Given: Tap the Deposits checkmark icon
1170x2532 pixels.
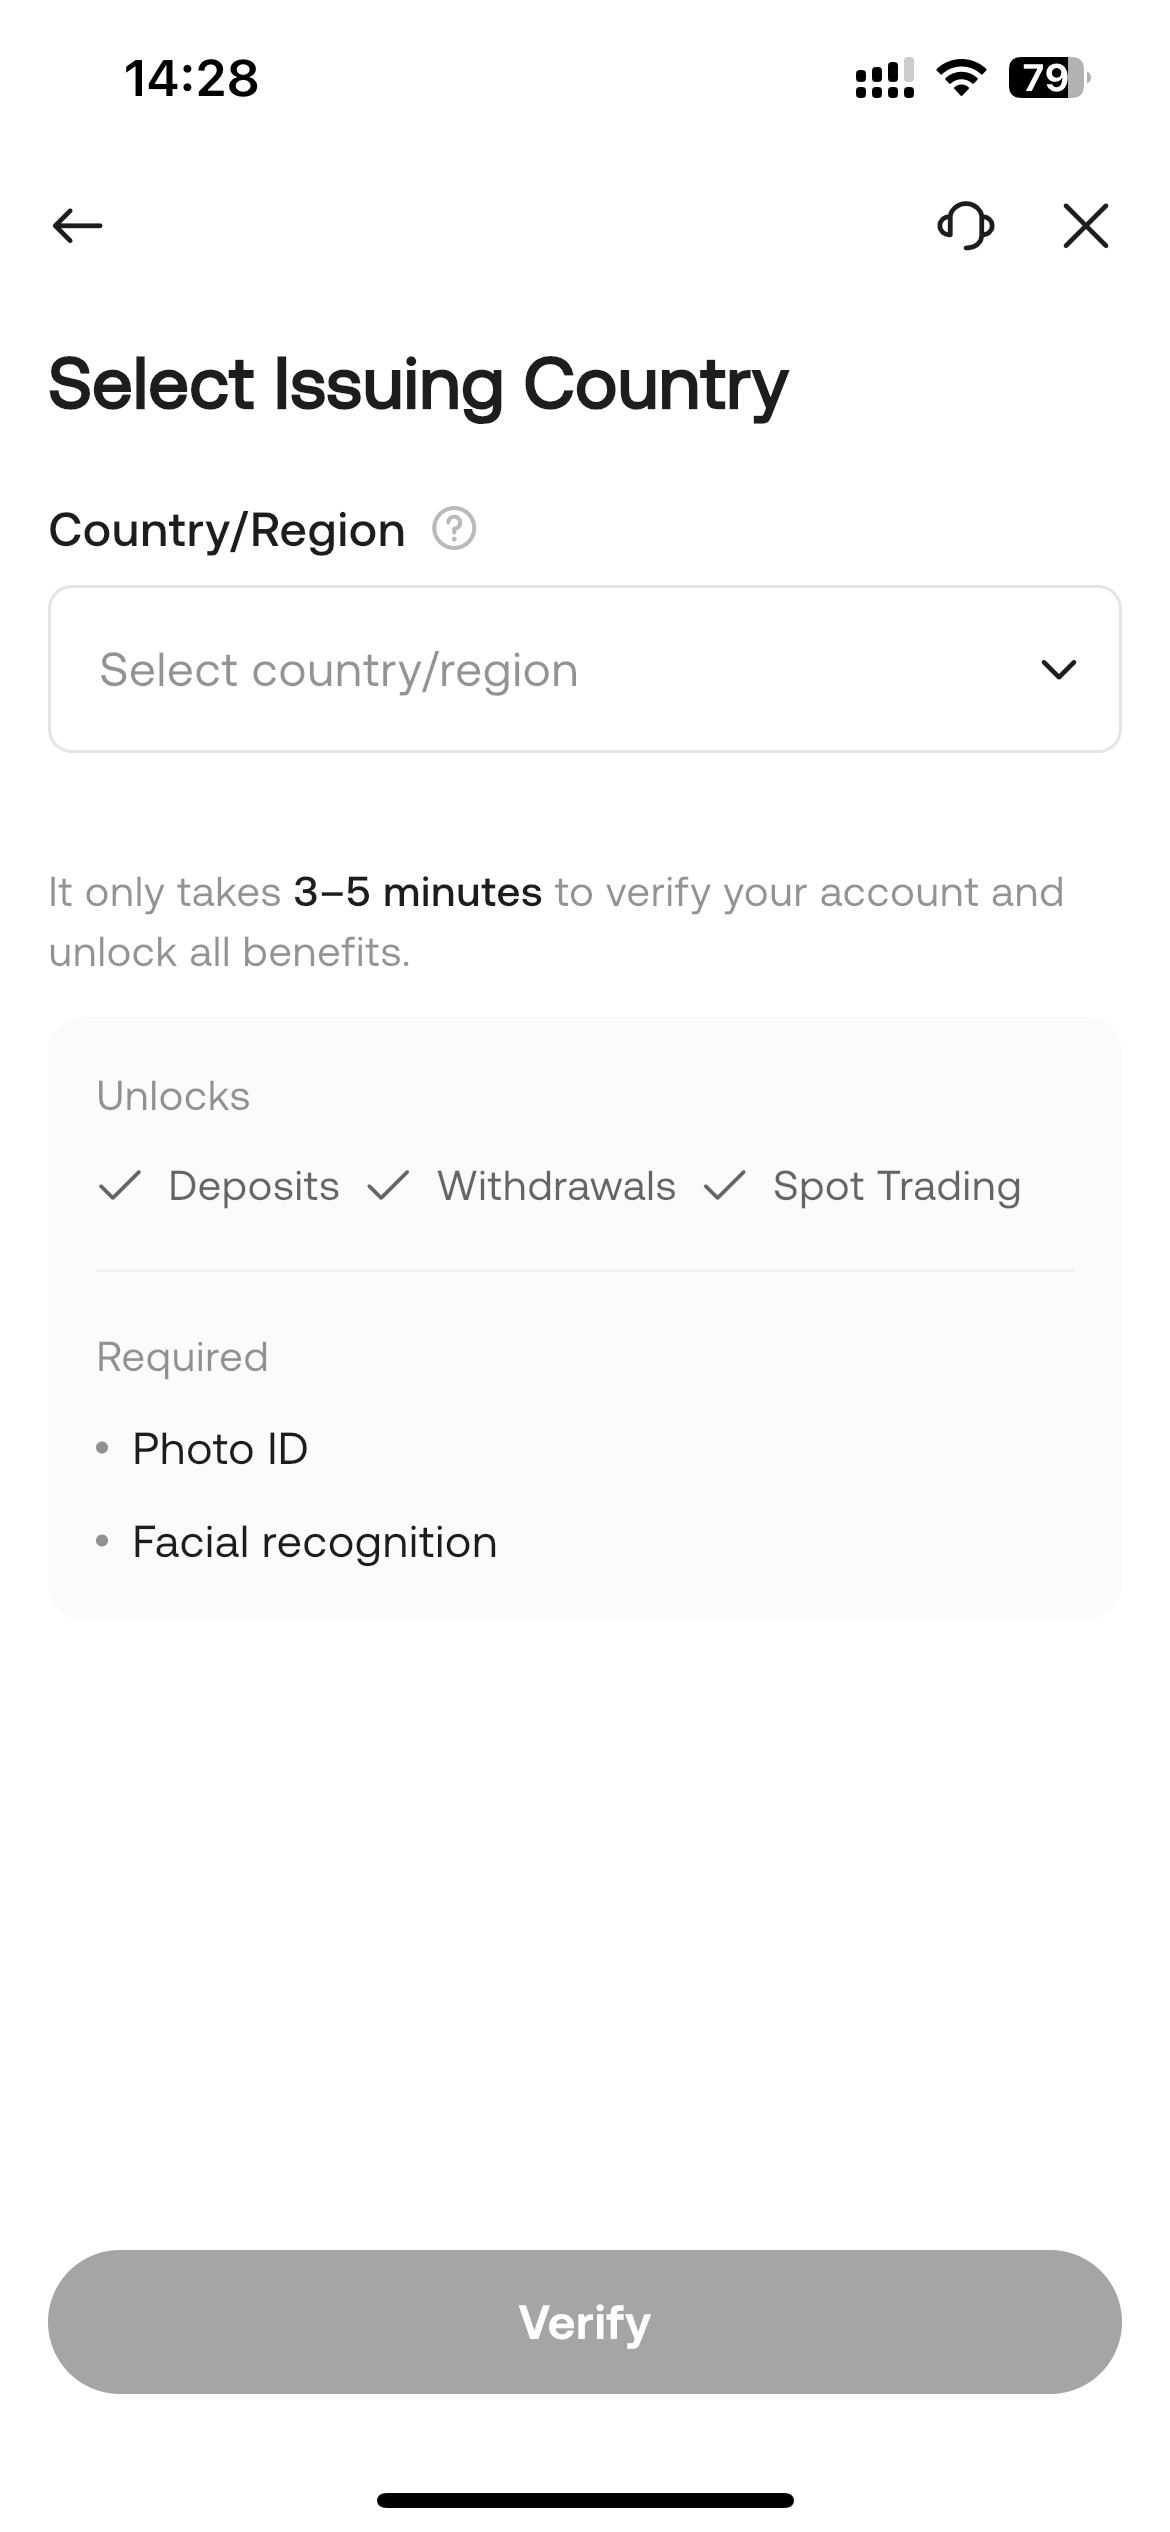Looking at the screenshot, I should [120, 1186].
